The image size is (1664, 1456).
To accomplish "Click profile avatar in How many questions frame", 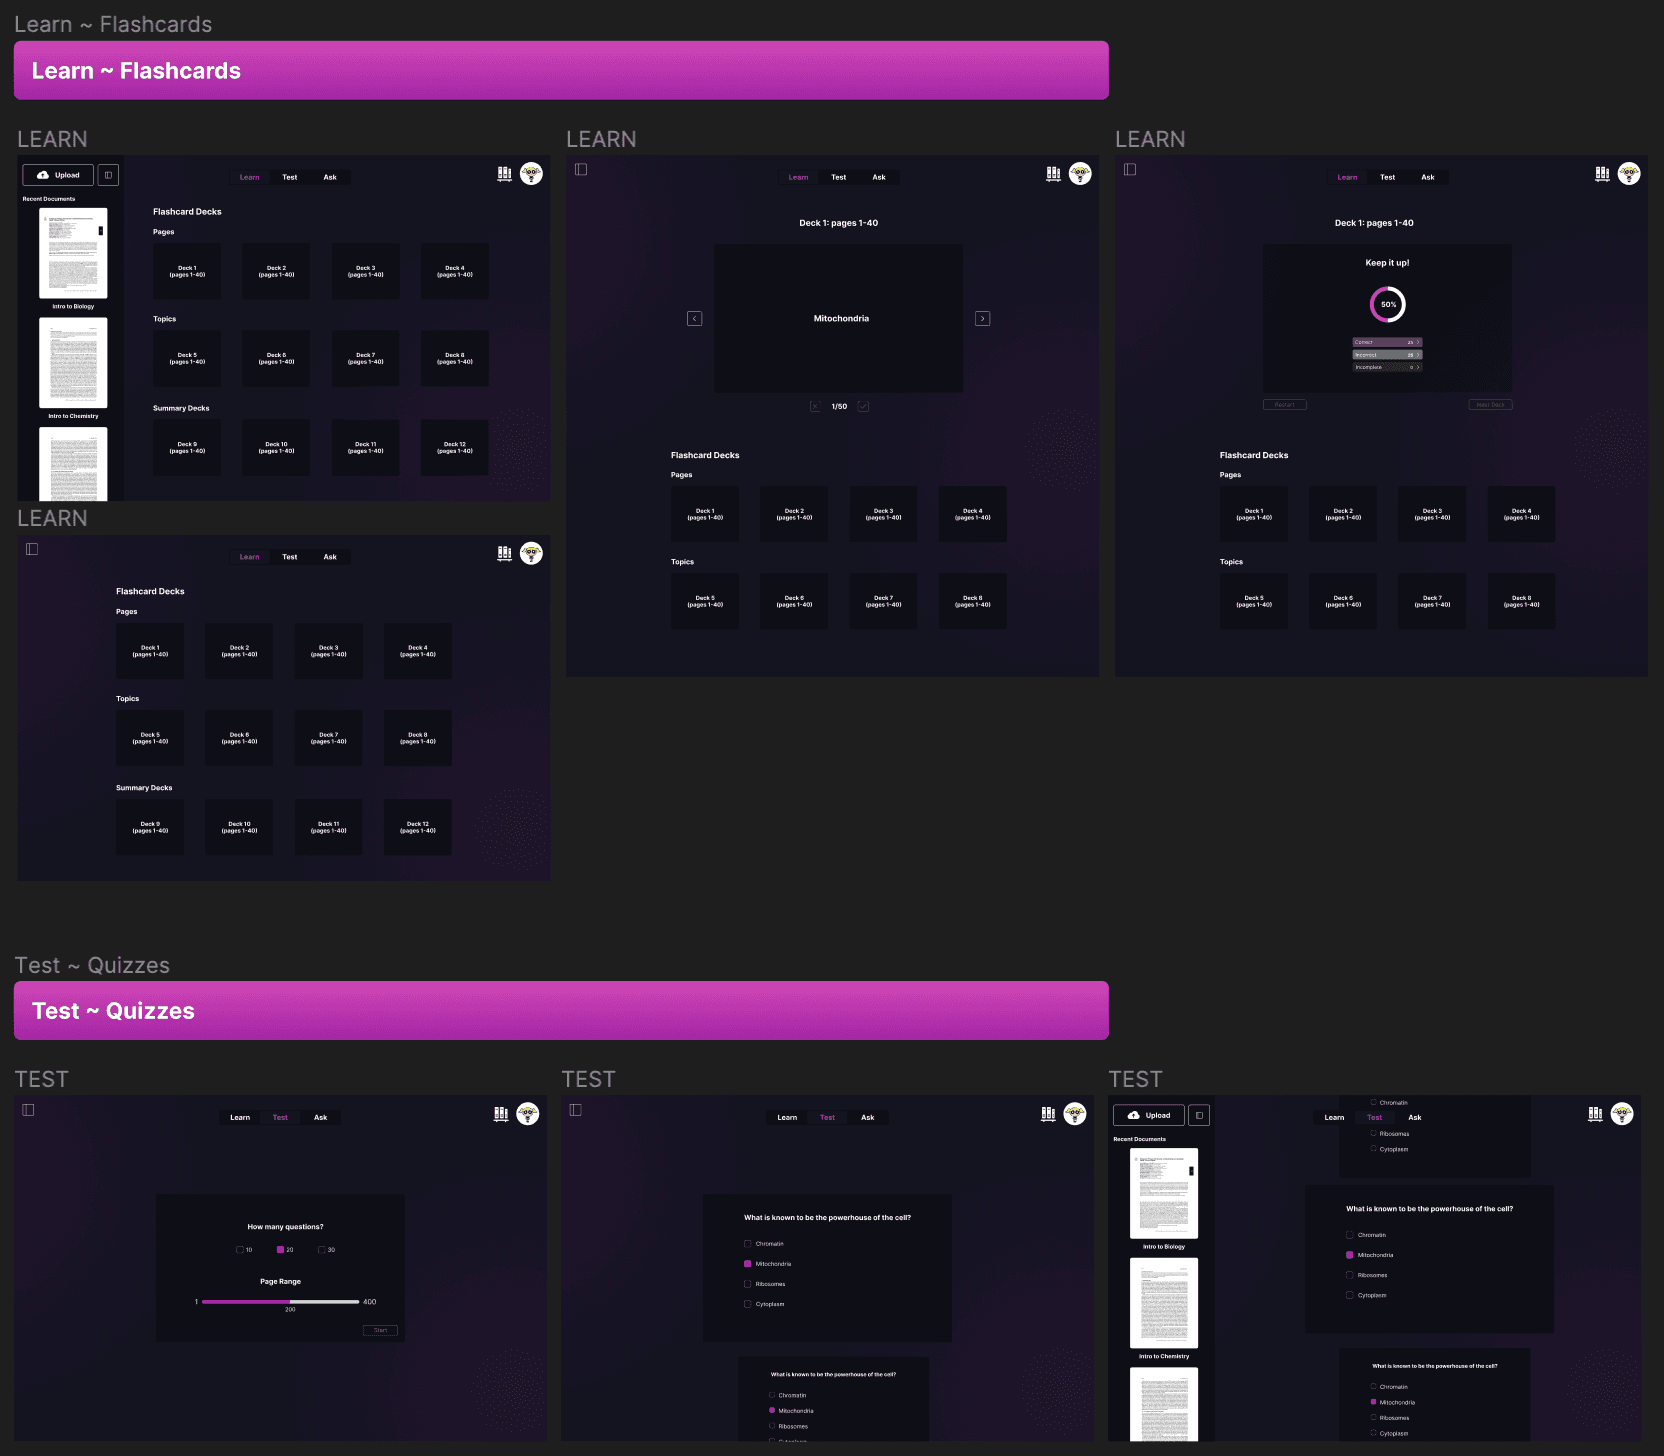I will (x=528, y=1114).
